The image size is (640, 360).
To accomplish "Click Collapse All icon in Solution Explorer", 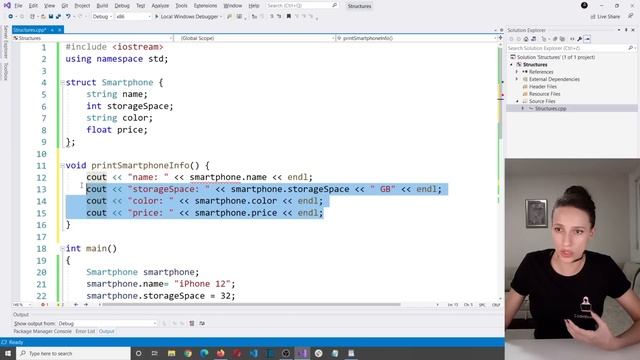I will 555,39.
